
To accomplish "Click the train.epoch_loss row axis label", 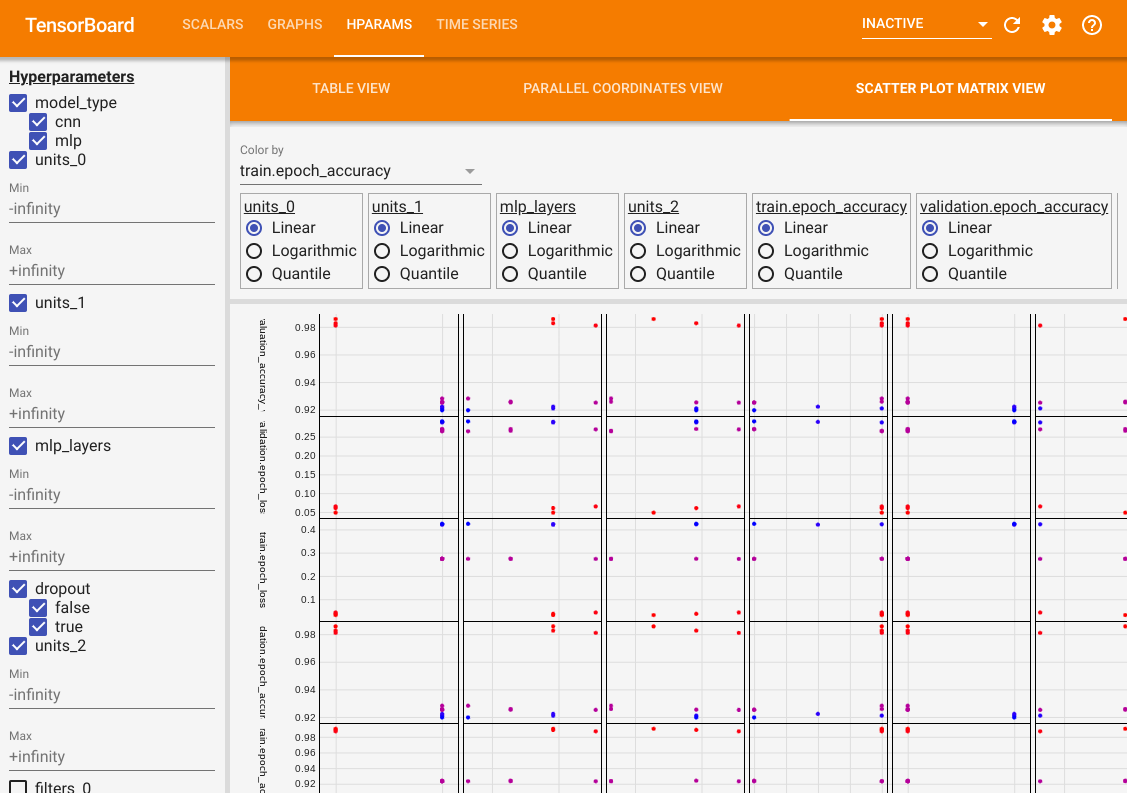I will click(x=263, y=569).
